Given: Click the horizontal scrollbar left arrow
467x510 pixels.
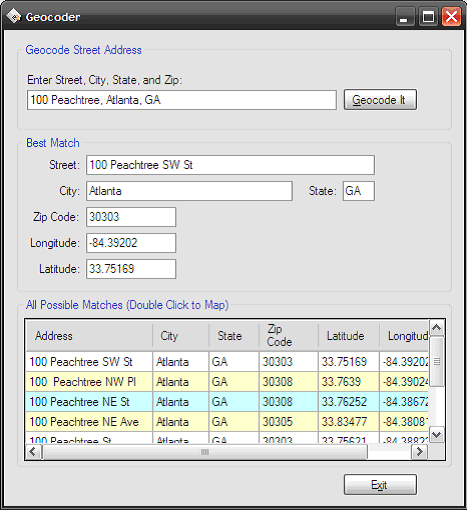Looking at the screenshot, I should point(33,452).
